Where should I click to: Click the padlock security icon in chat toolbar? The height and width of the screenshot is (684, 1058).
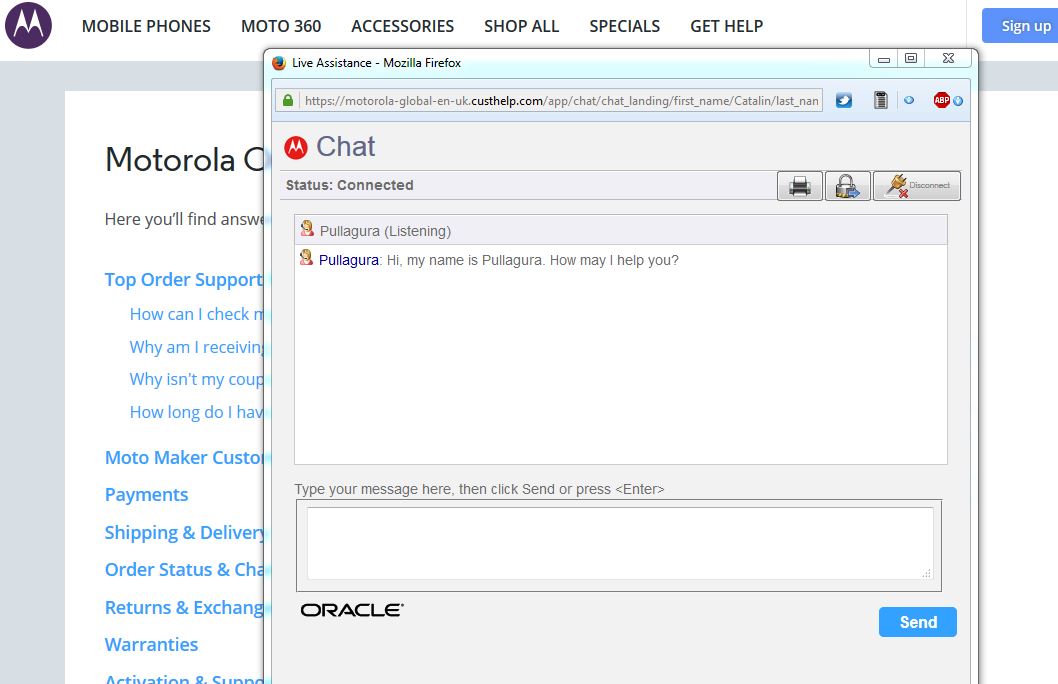pos(847,186)
